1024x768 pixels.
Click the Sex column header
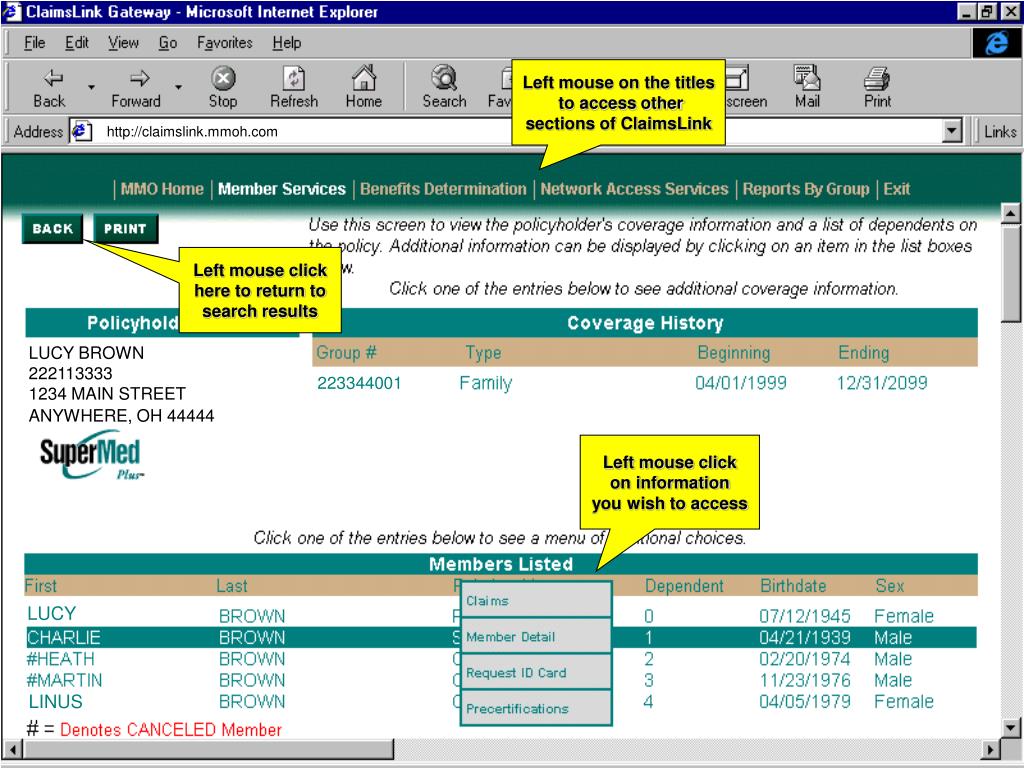click(x=889, y=586)
